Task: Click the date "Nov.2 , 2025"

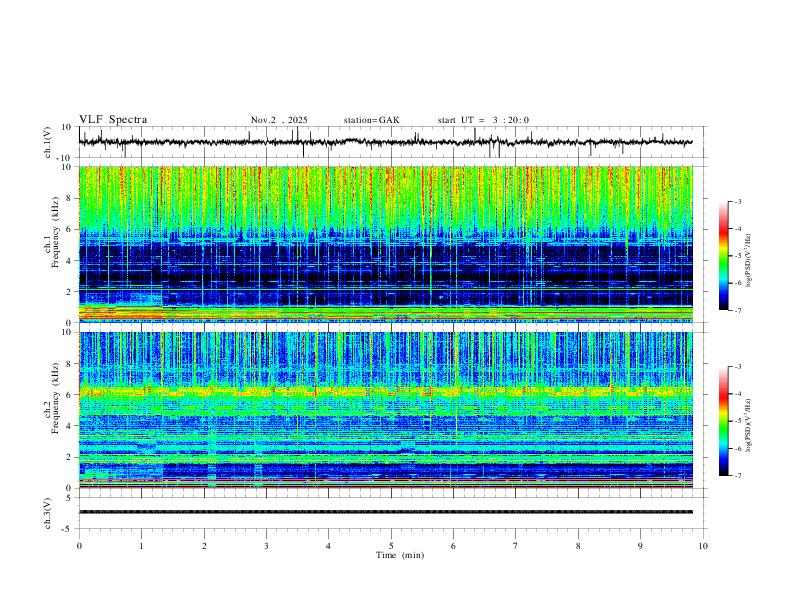Action: 279,120
